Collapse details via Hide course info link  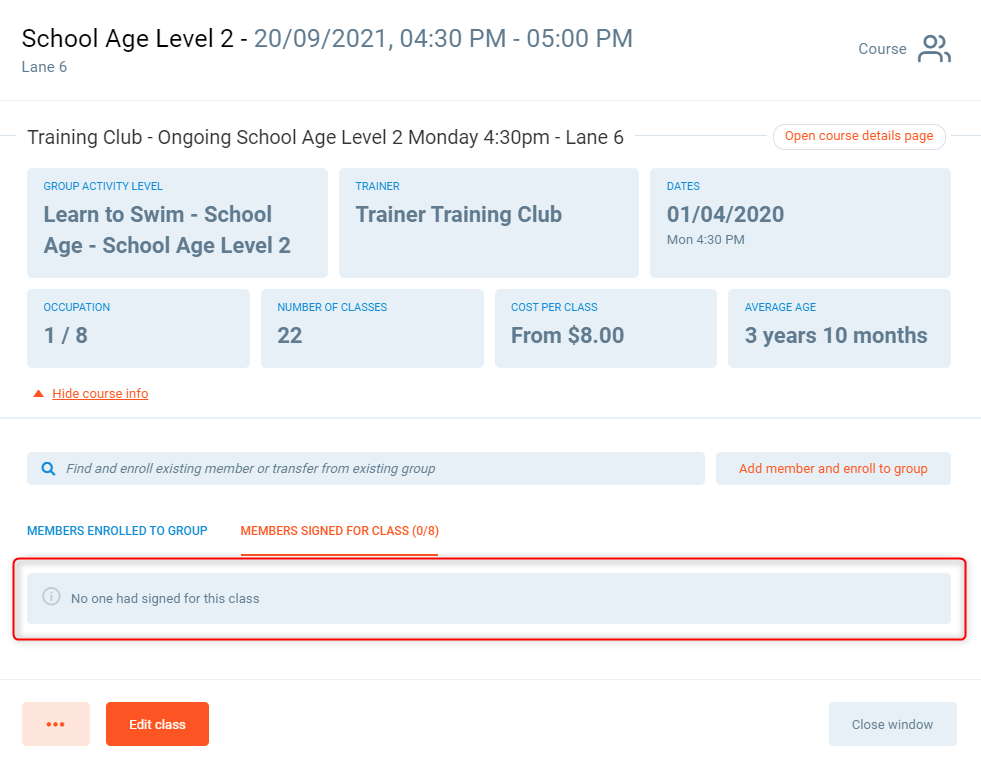point(100,394)
